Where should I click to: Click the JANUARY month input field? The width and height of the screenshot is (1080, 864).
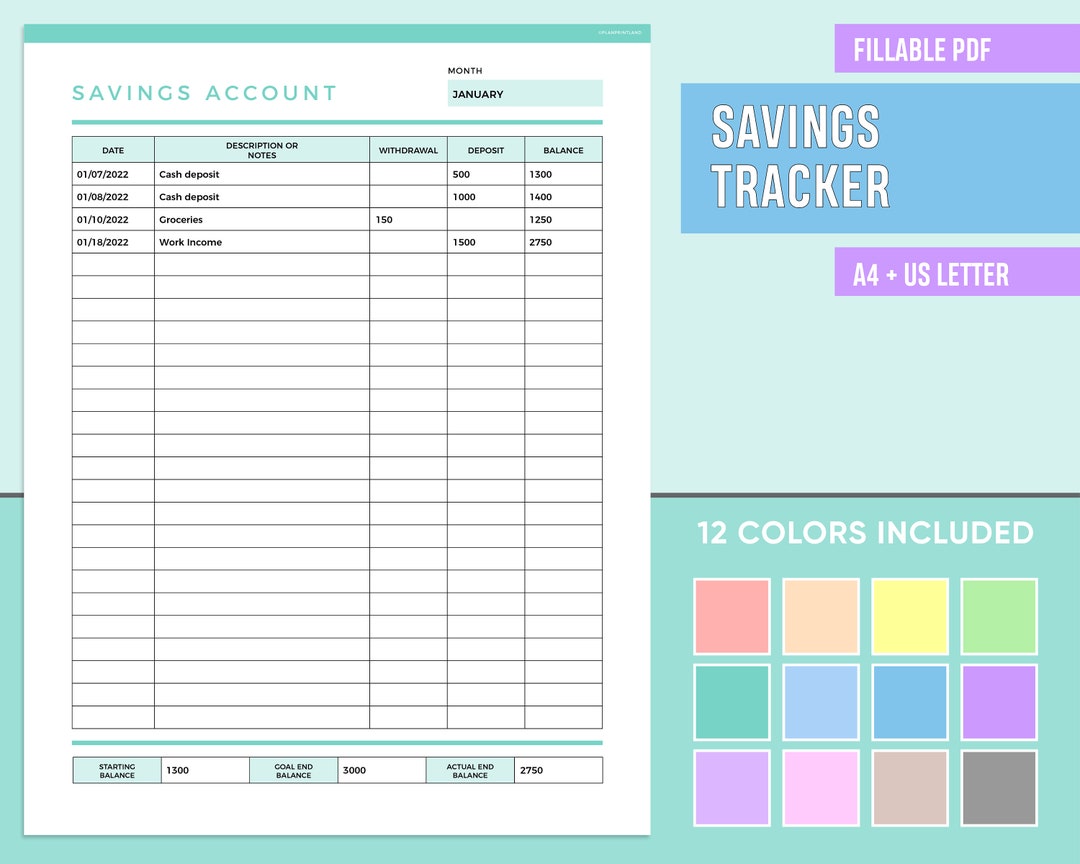point(524,93)
